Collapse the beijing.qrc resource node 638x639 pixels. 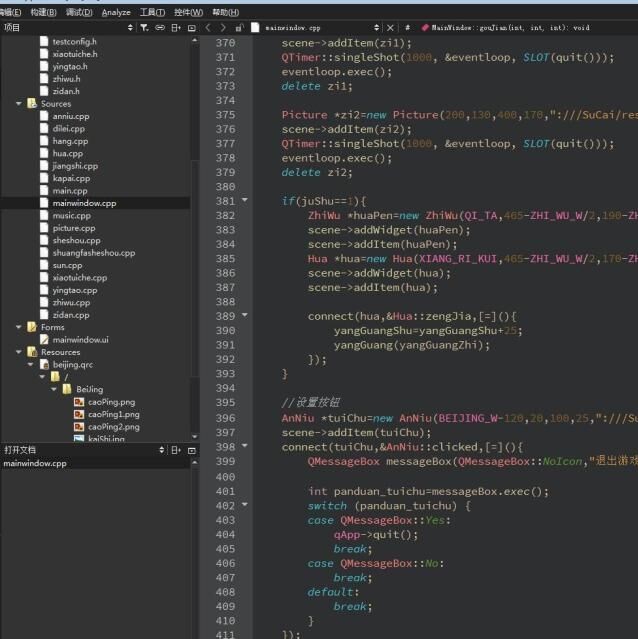(x=31, y=364)
